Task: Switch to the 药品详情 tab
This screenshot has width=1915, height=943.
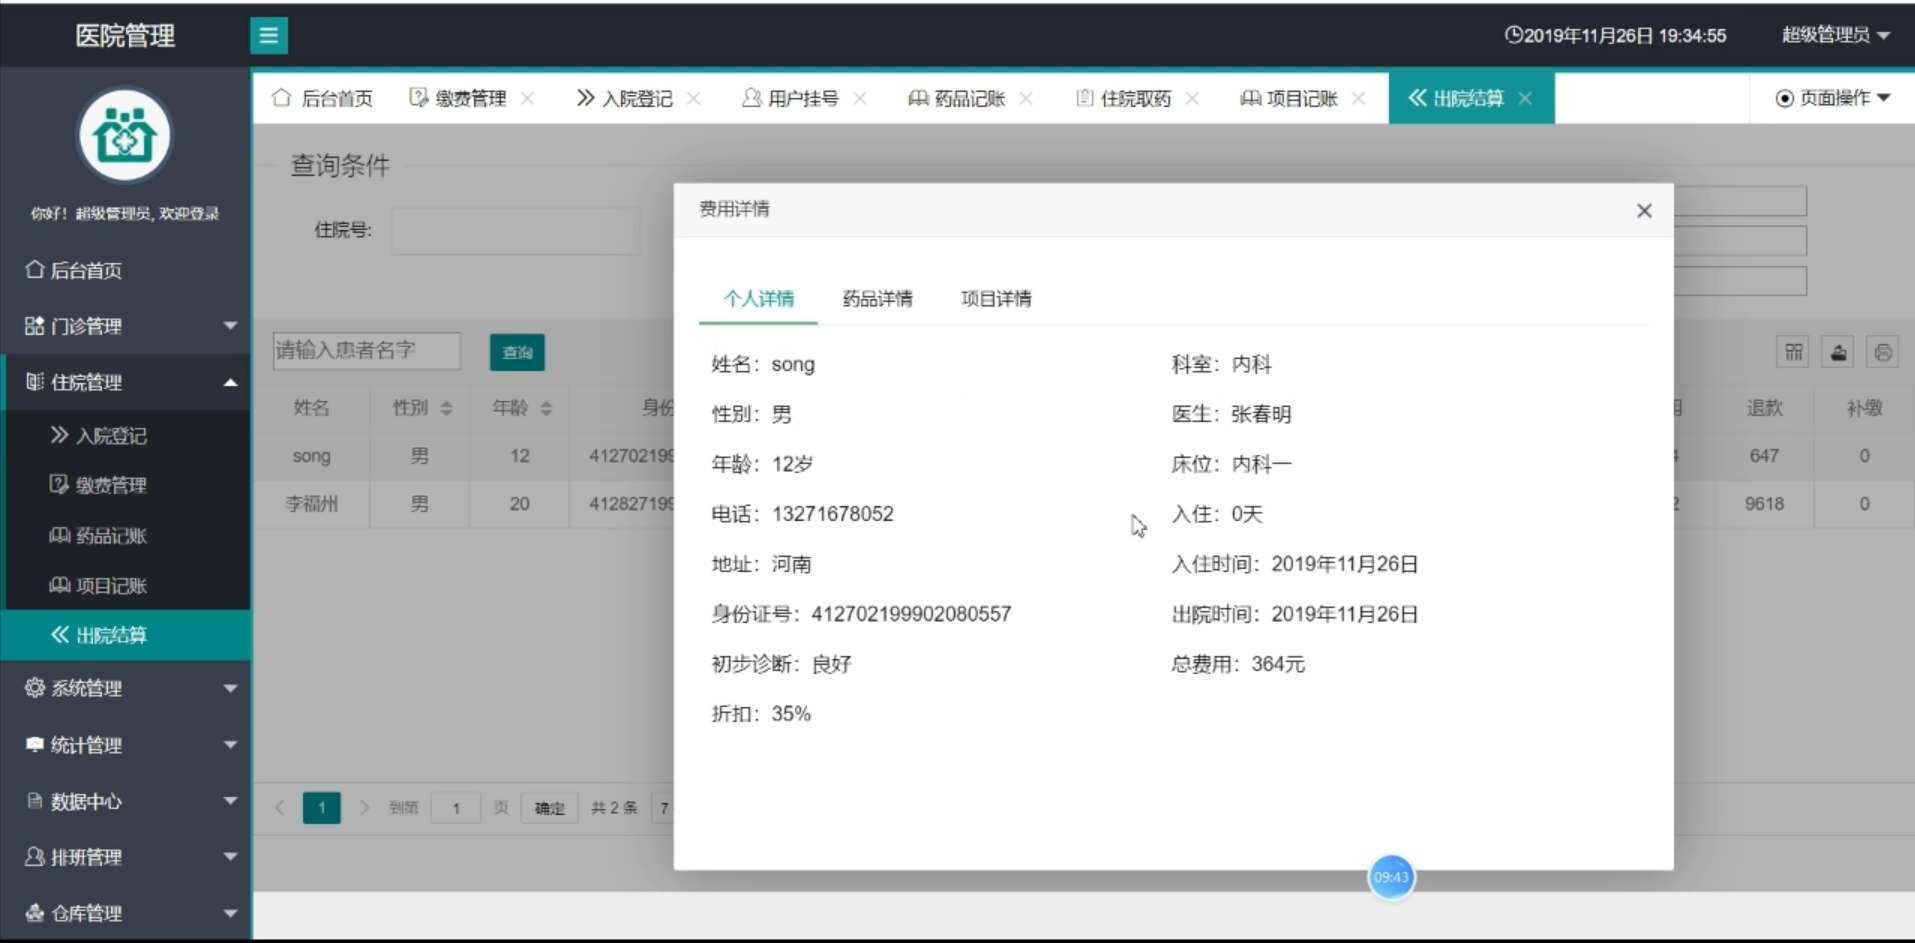Action: [877, 298]
